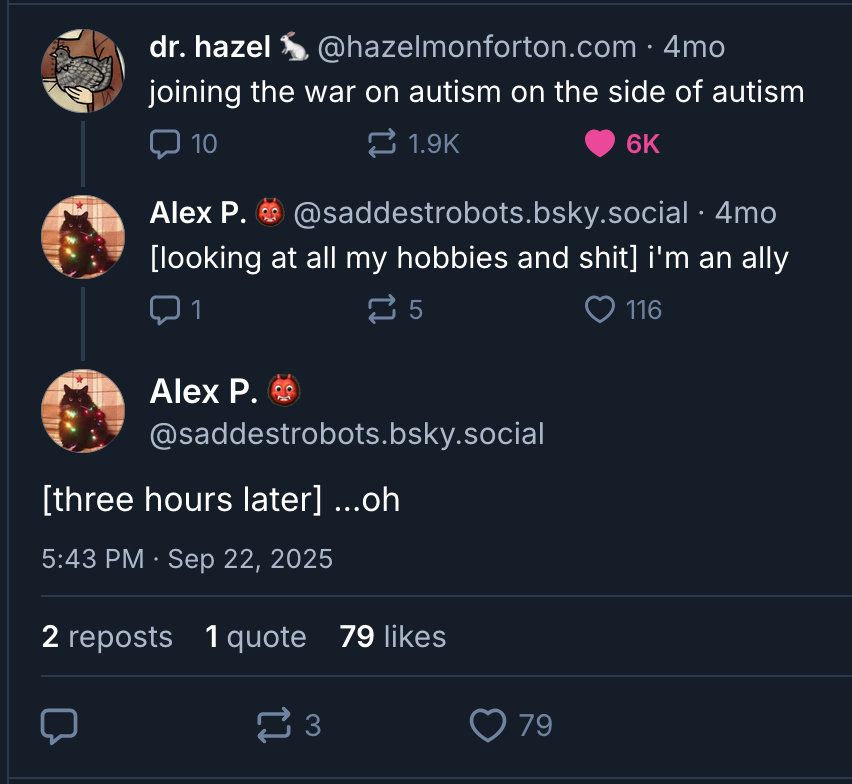View the 1 quote post

[256, 637]
